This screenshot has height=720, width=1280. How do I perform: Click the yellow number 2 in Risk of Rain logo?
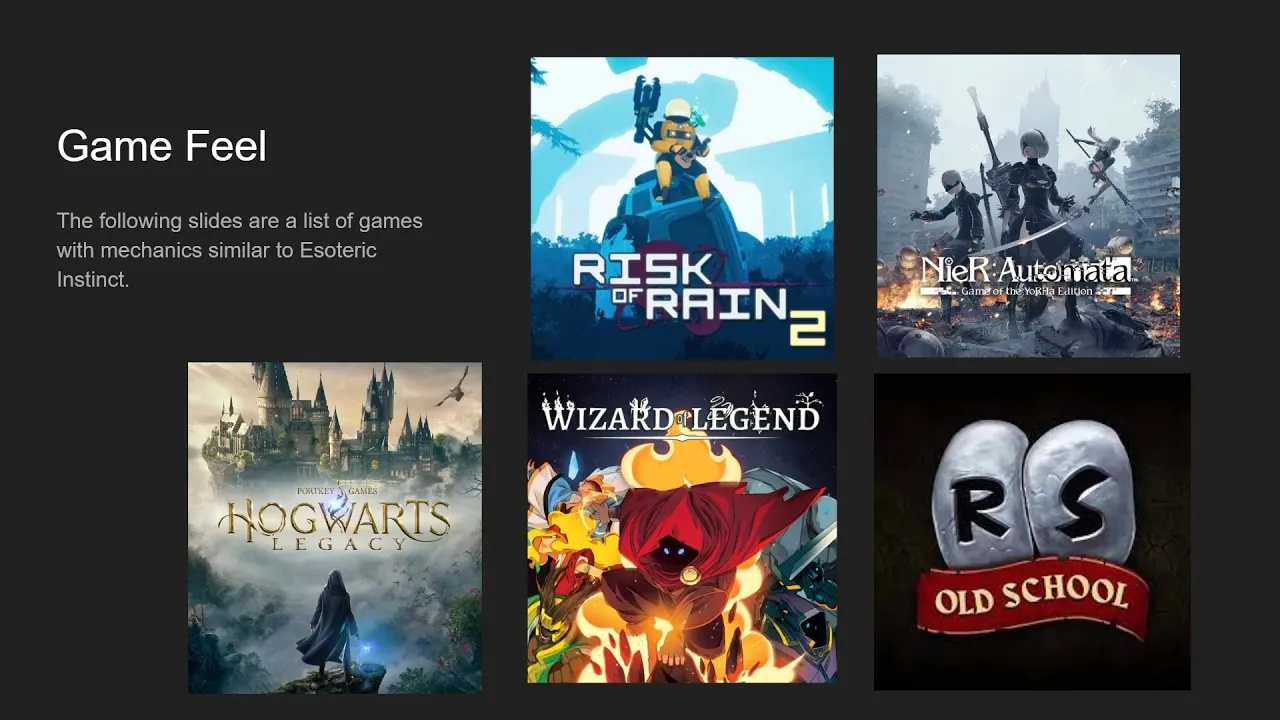click(808, 326)
